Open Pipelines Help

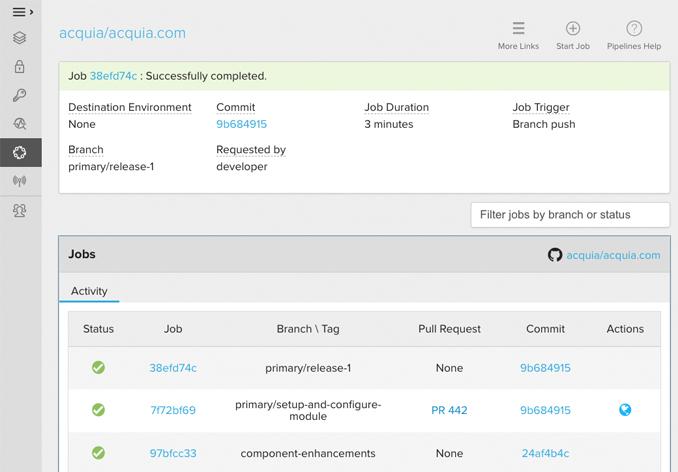(x=633, y=36)
